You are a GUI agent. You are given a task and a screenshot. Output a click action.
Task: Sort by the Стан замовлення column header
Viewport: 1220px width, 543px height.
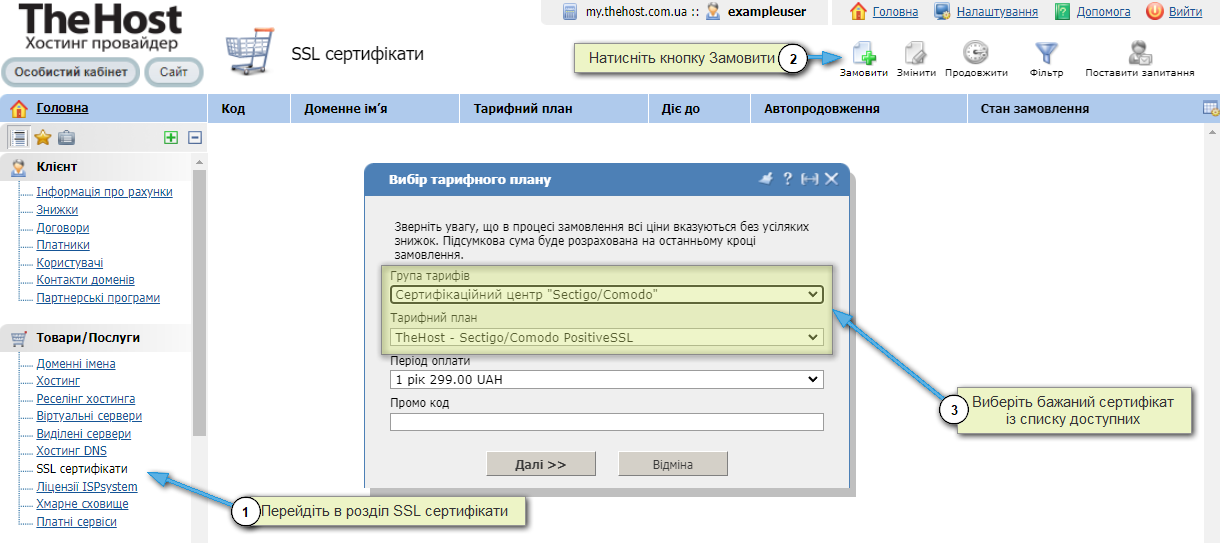pos(1085,108)
